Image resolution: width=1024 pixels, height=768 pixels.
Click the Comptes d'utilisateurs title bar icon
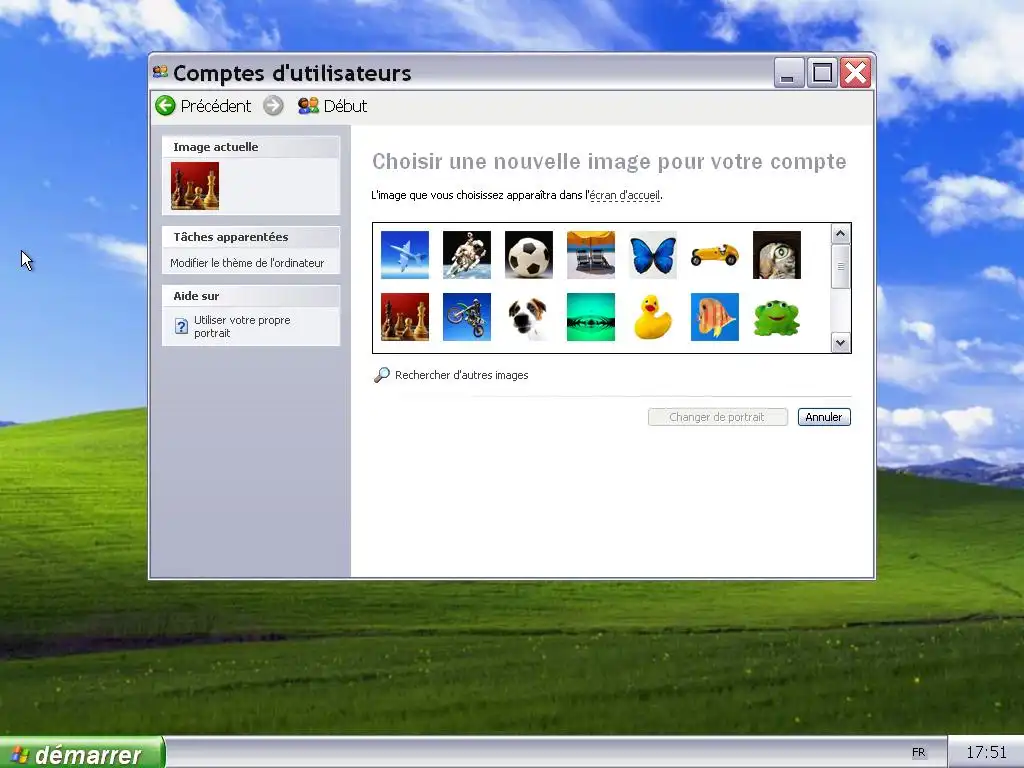point(160,72)
